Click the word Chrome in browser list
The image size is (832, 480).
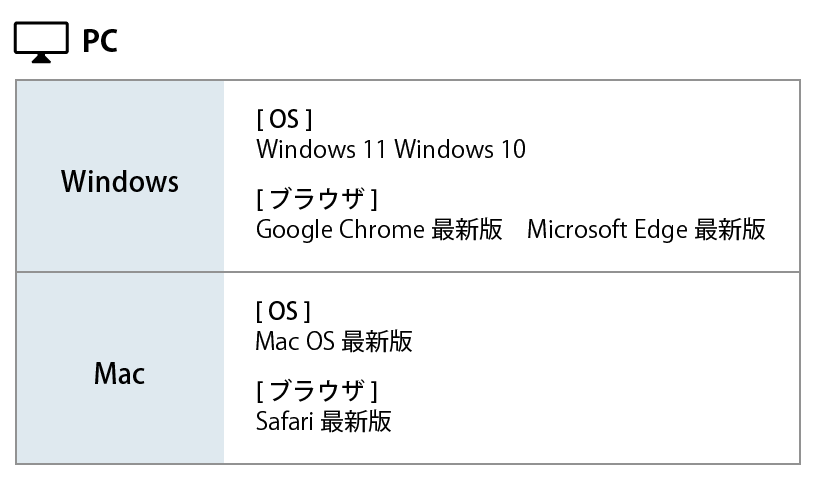point(382,230)
